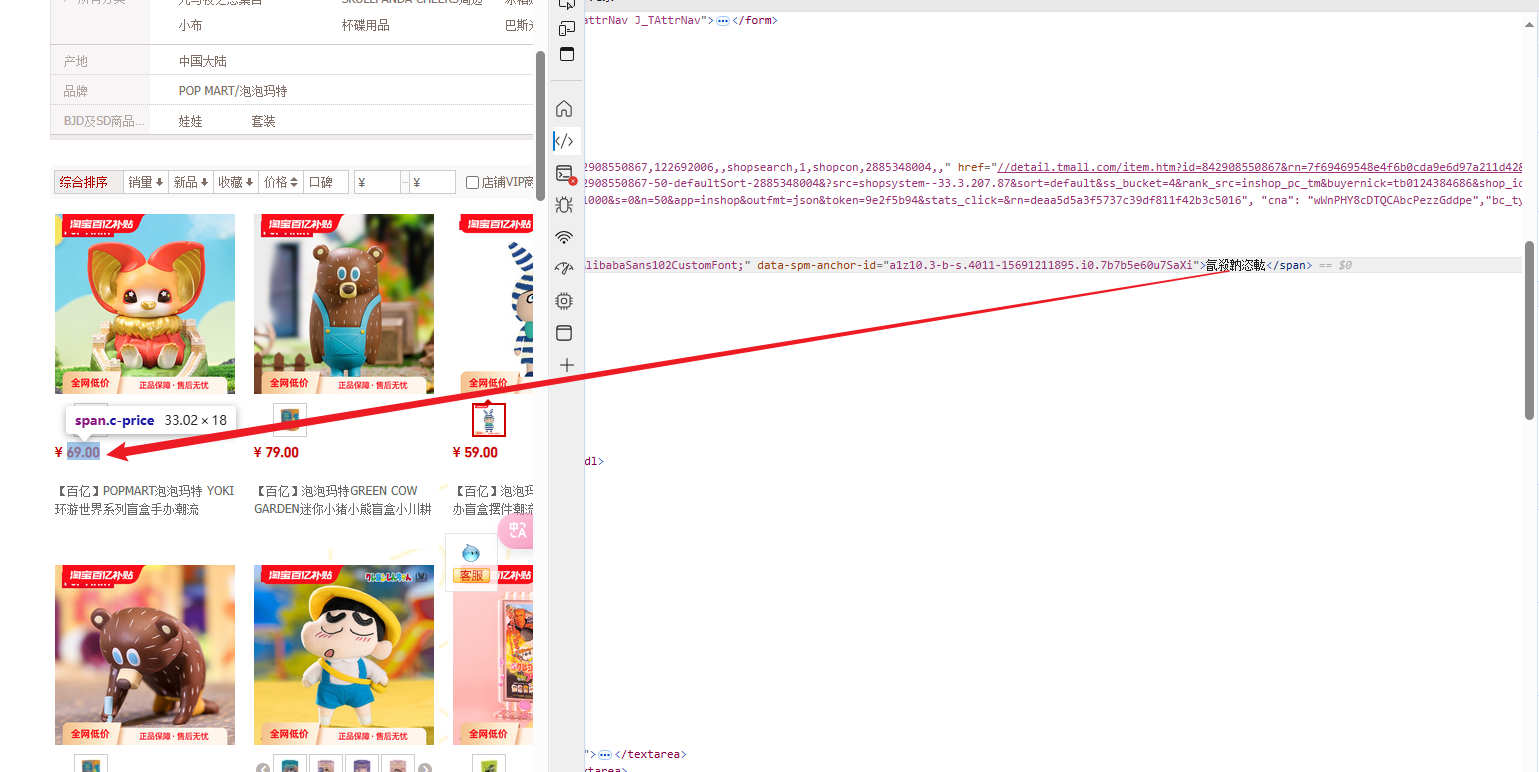Click the right arrow of variant carousel

pos(425,769)
